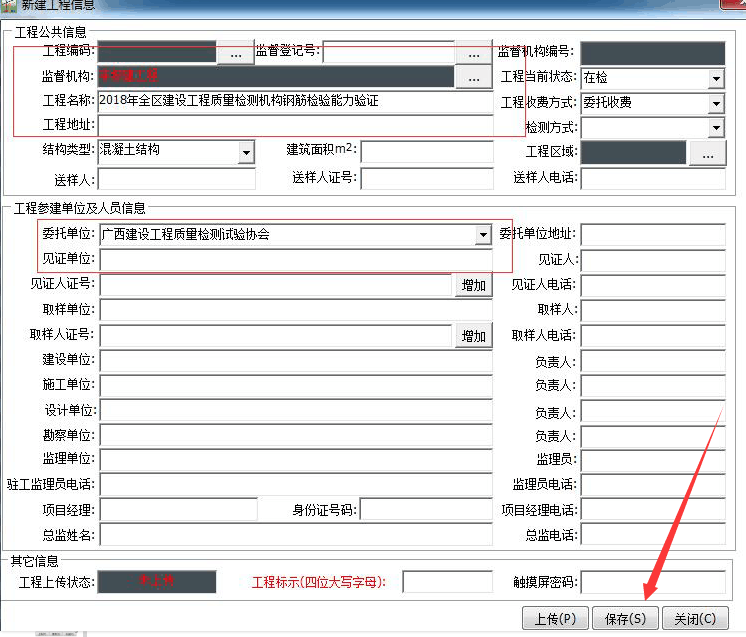746x637 pixels.
Task: Open the 结构类型 dropdown
Action: [246, 152]
